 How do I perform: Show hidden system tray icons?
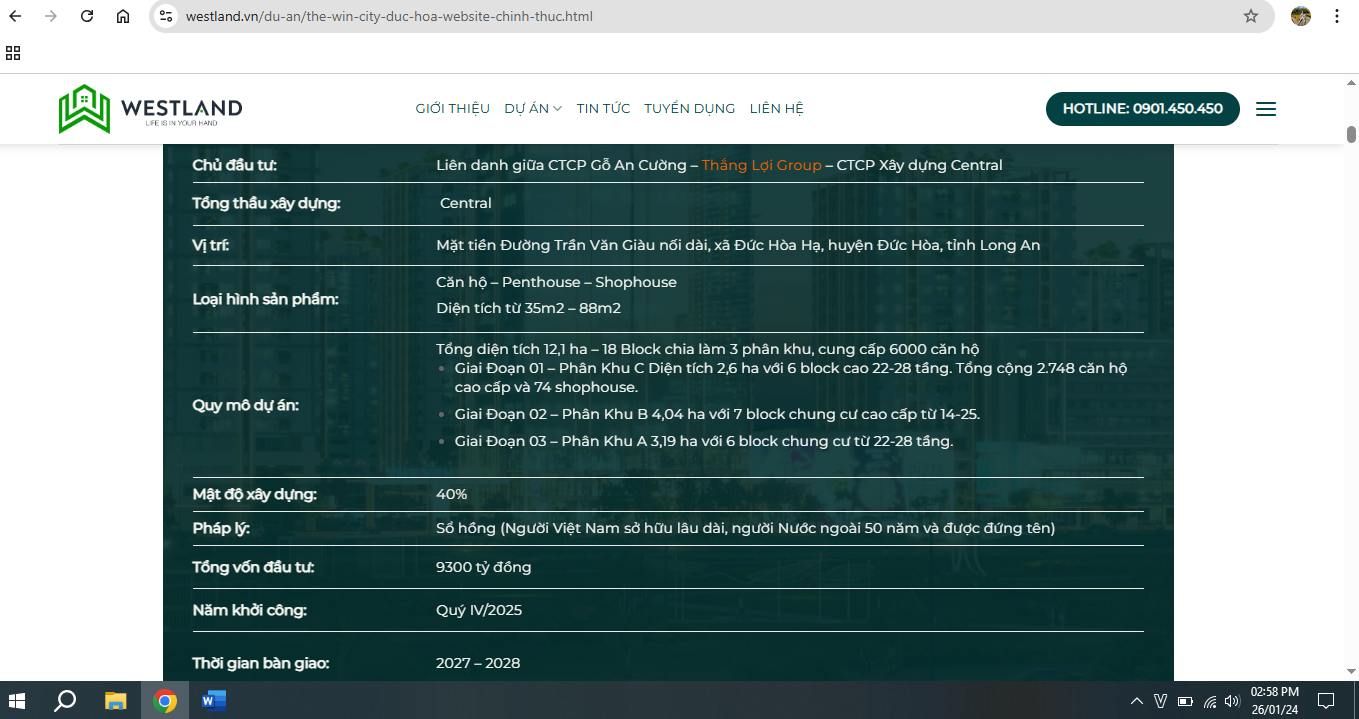tap(1136, 701)
